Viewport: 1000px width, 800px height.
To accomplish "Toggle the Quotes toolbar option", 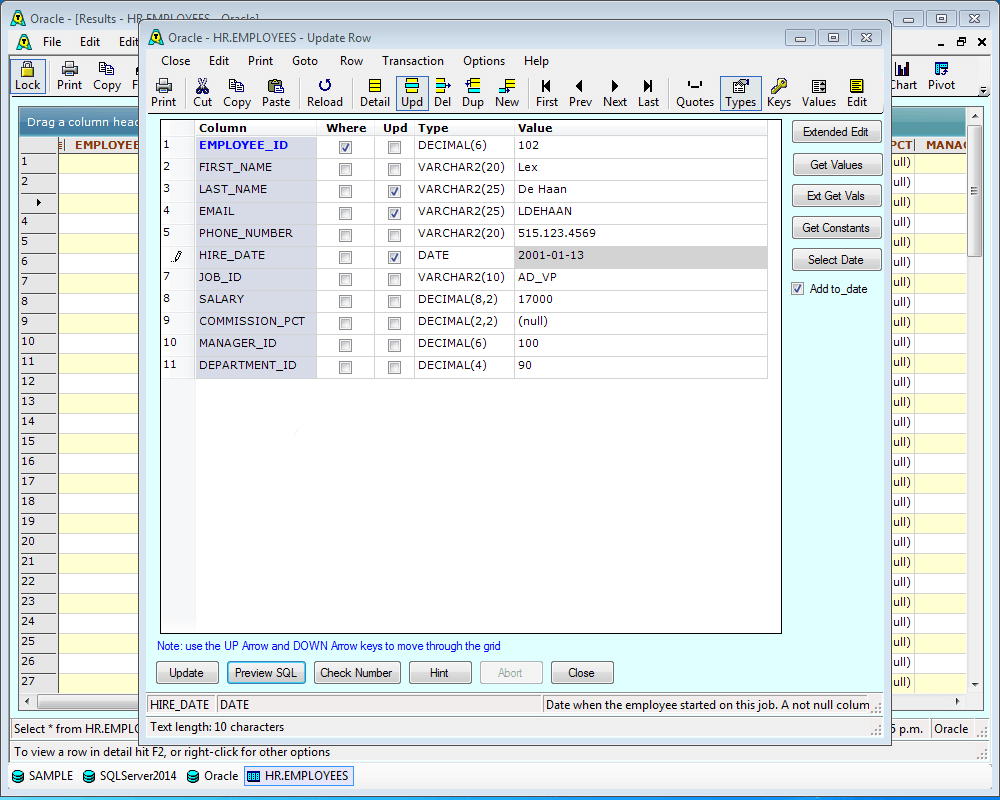I will pos(695,93).
